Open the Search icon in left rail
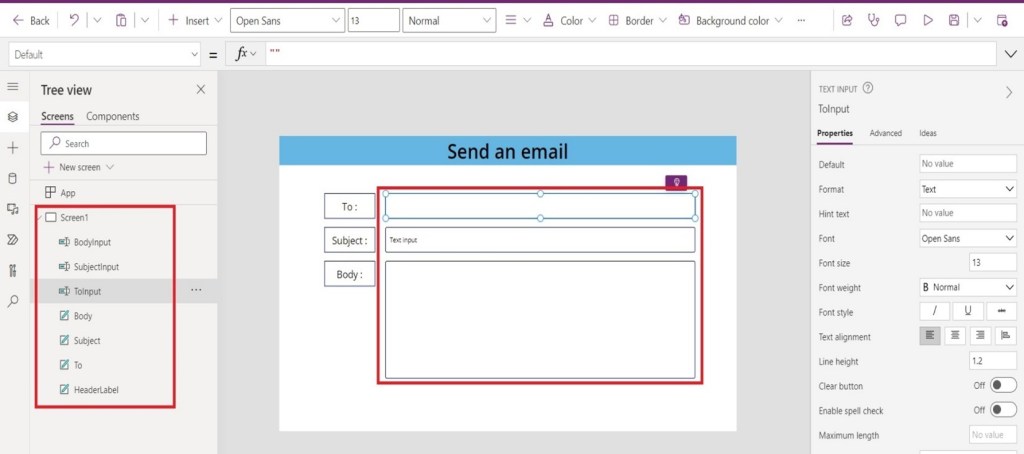 (x=13, y=300)
